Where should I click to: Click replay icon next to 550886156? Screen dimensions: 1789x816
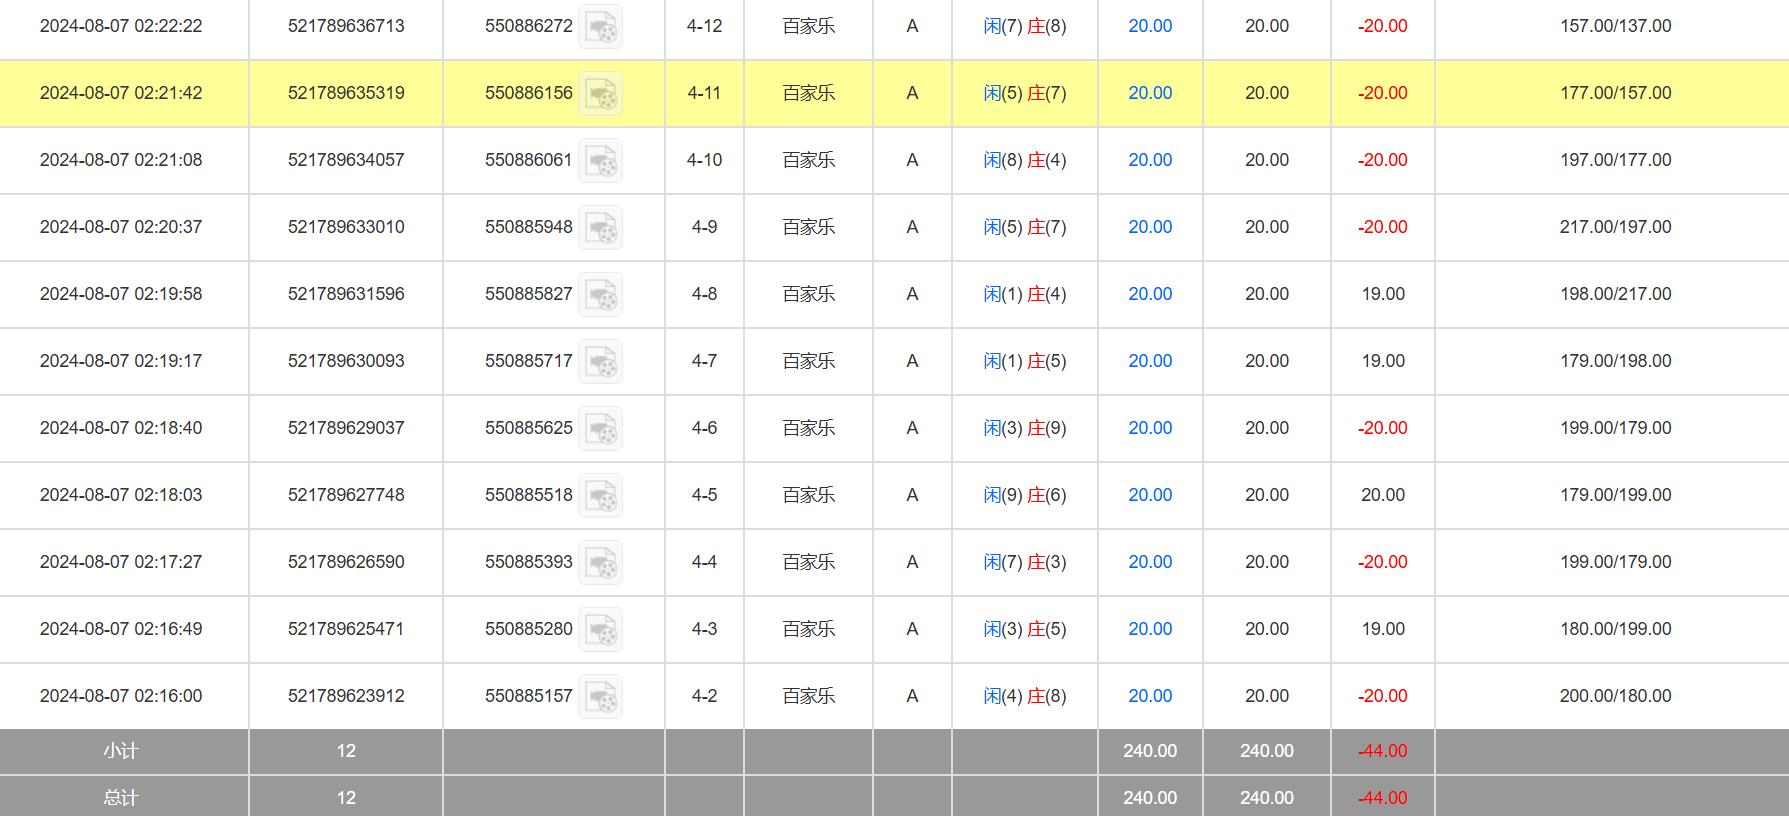coord(601,94)
